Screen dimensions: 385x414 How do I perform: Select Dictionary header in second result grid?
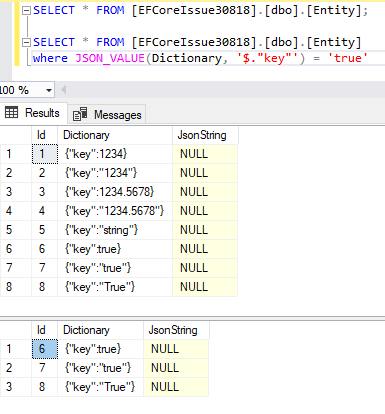pyautogui.click(x=100, y=330)
